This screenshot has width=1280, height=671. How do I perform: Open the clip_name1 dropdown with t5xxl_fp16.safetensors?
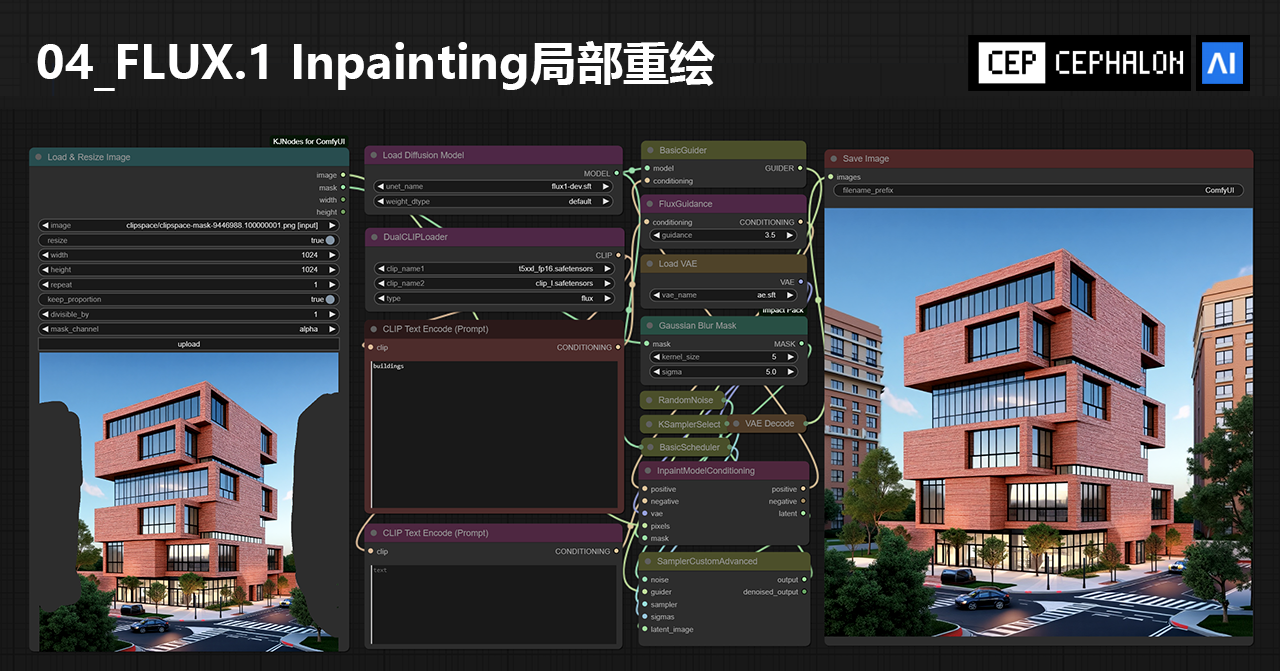point(494,269)
